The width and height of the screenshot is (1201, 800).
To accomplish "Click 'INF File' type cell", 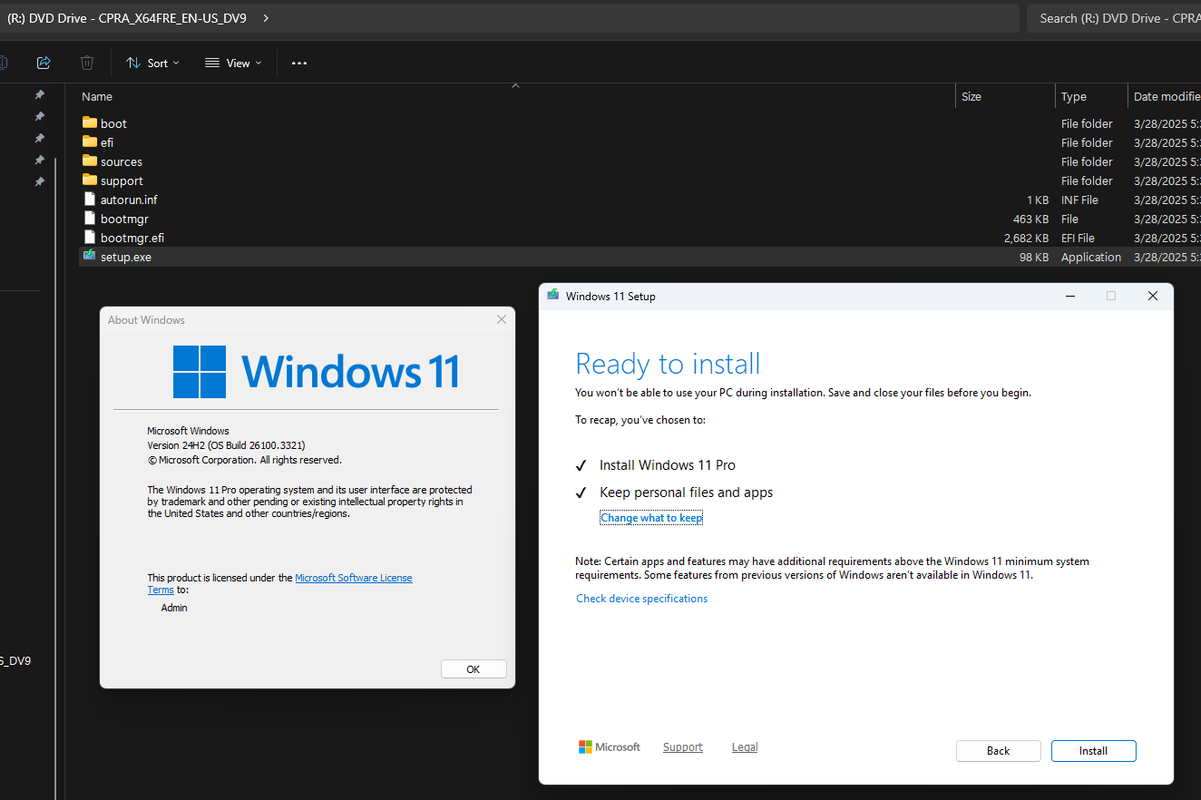I will (x=1079, y=200).
